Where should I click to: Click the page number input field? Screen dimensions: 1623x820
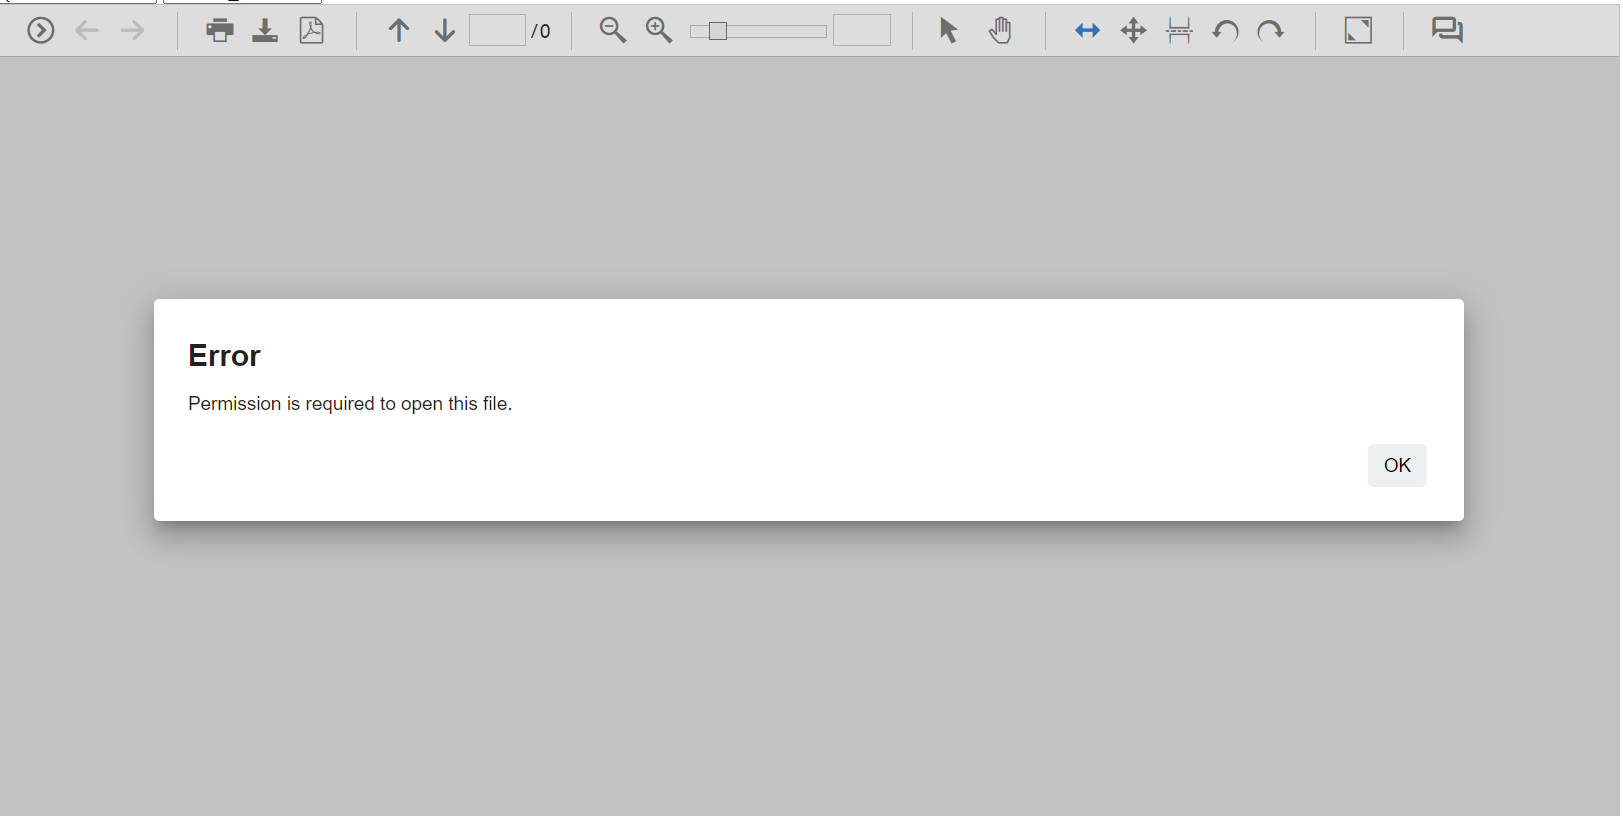coord(497,31)
